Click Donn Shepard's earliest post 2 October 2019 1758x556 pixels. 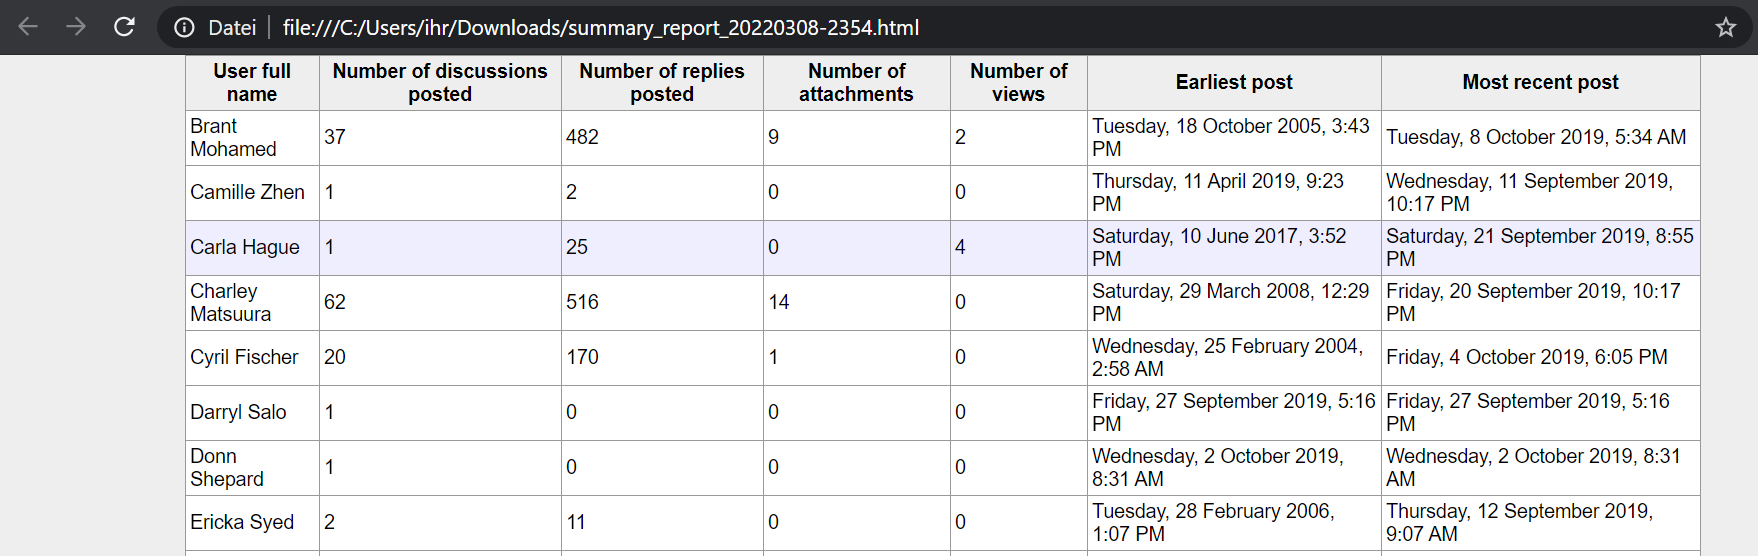tap(1218, 468)
